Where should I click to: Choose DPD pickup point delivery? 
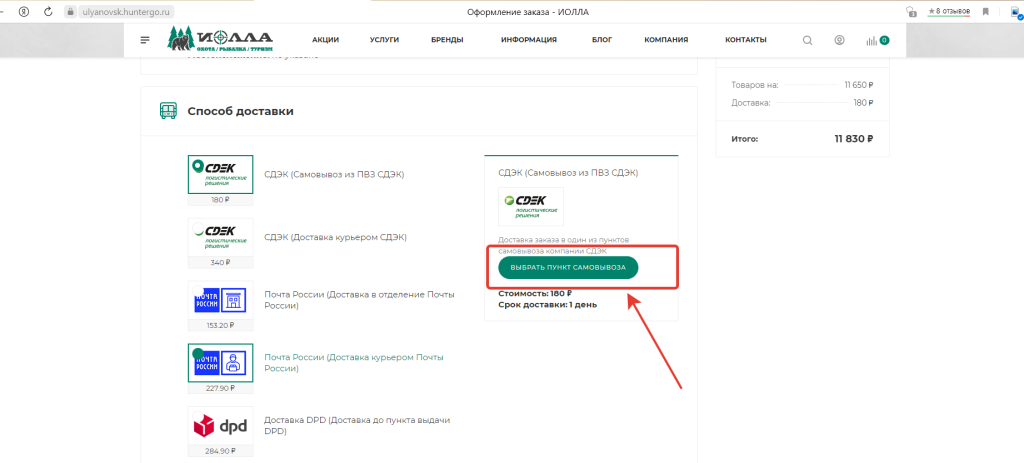tap(220, 426)
